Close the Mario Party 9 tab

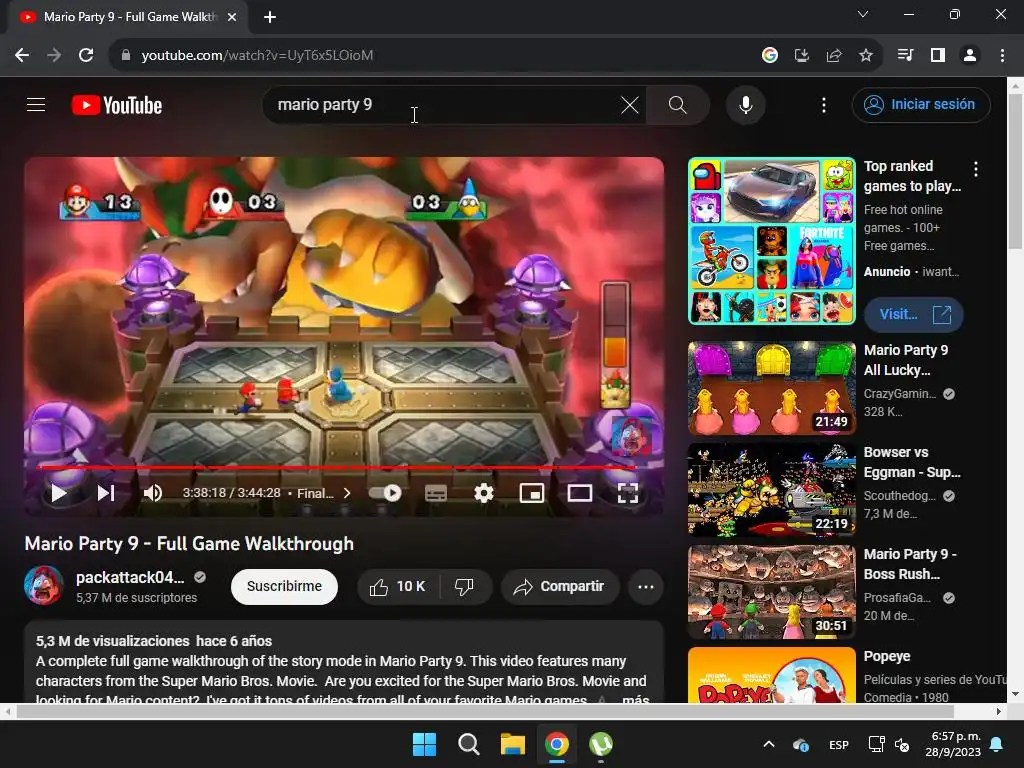232,17
